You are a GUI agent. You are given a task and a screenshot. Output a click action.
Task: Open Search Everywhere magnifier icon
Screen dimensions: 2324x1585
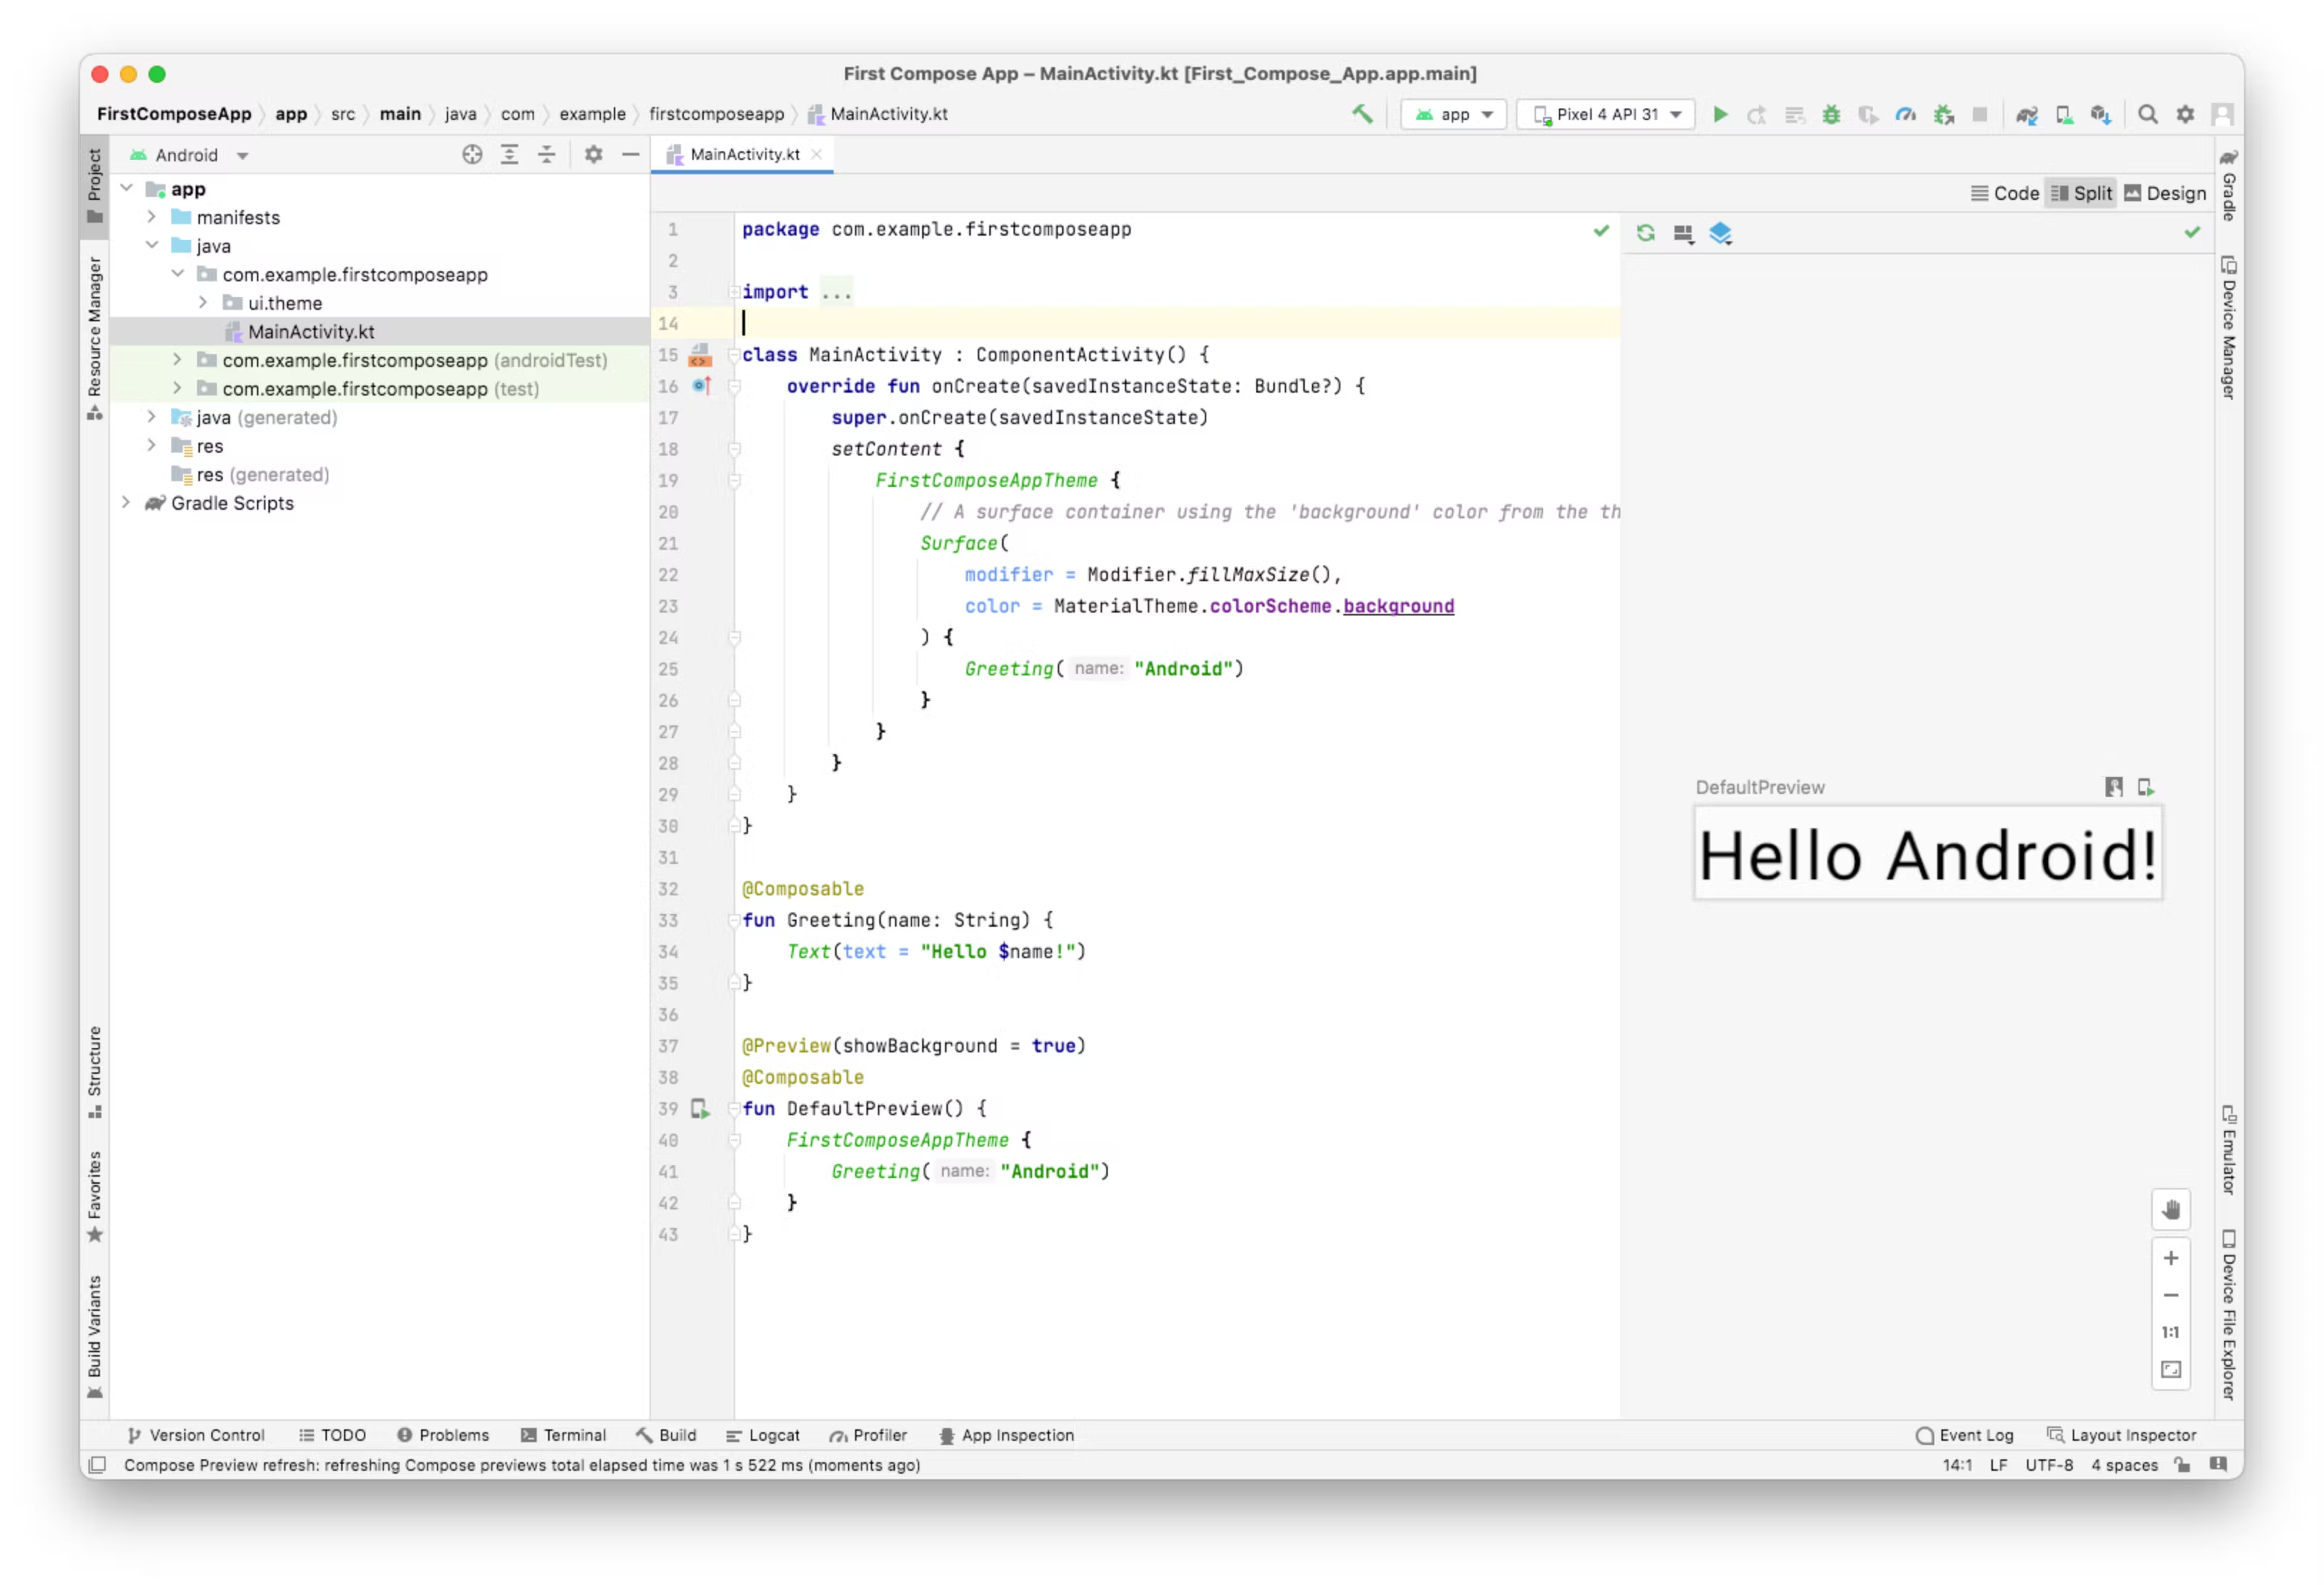[x=2147, y=115]
